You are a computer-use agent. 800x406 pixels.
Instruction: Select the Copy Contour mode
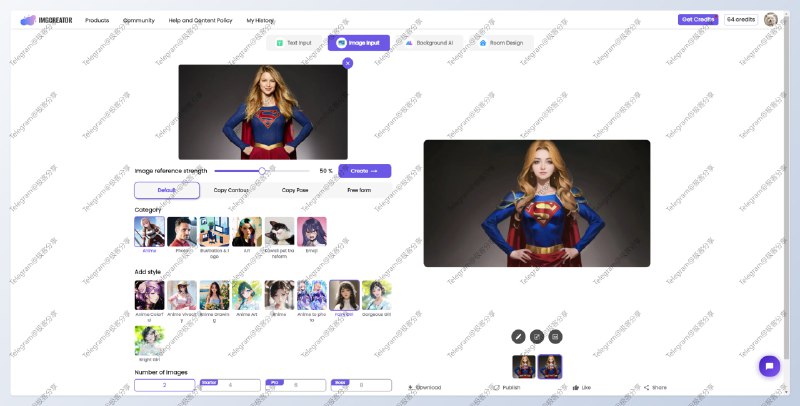[231, 190]
